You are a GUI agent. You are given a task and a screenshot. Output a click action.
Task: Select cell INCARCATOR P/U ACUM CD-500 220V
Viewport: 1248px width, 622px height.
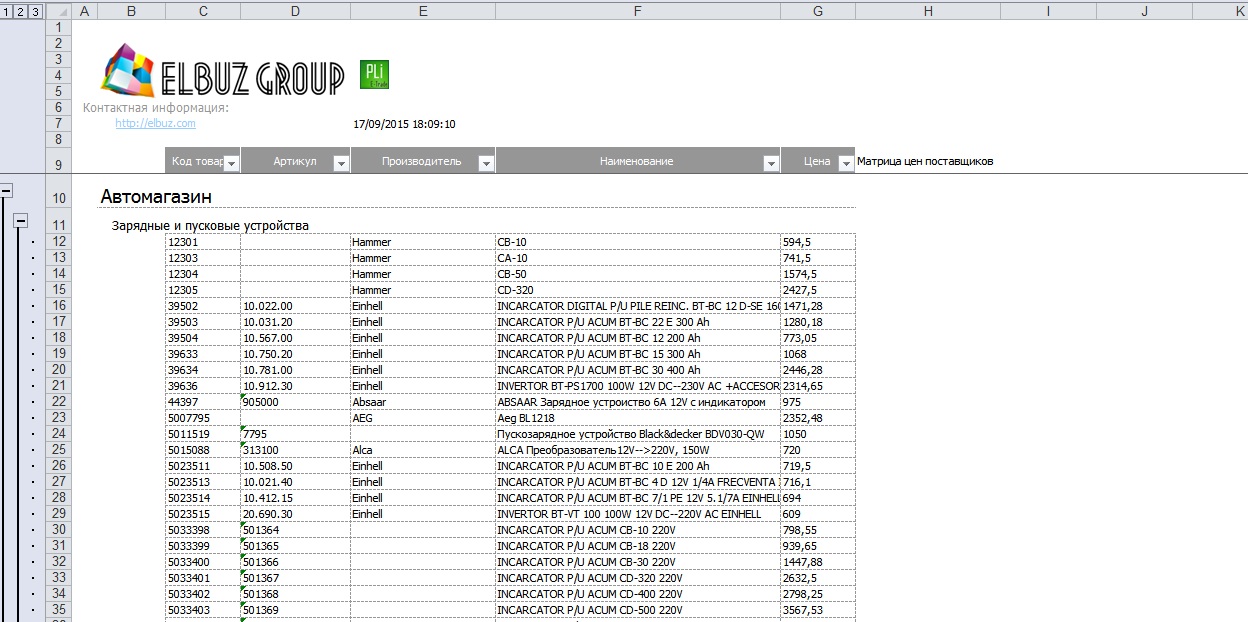638,610
